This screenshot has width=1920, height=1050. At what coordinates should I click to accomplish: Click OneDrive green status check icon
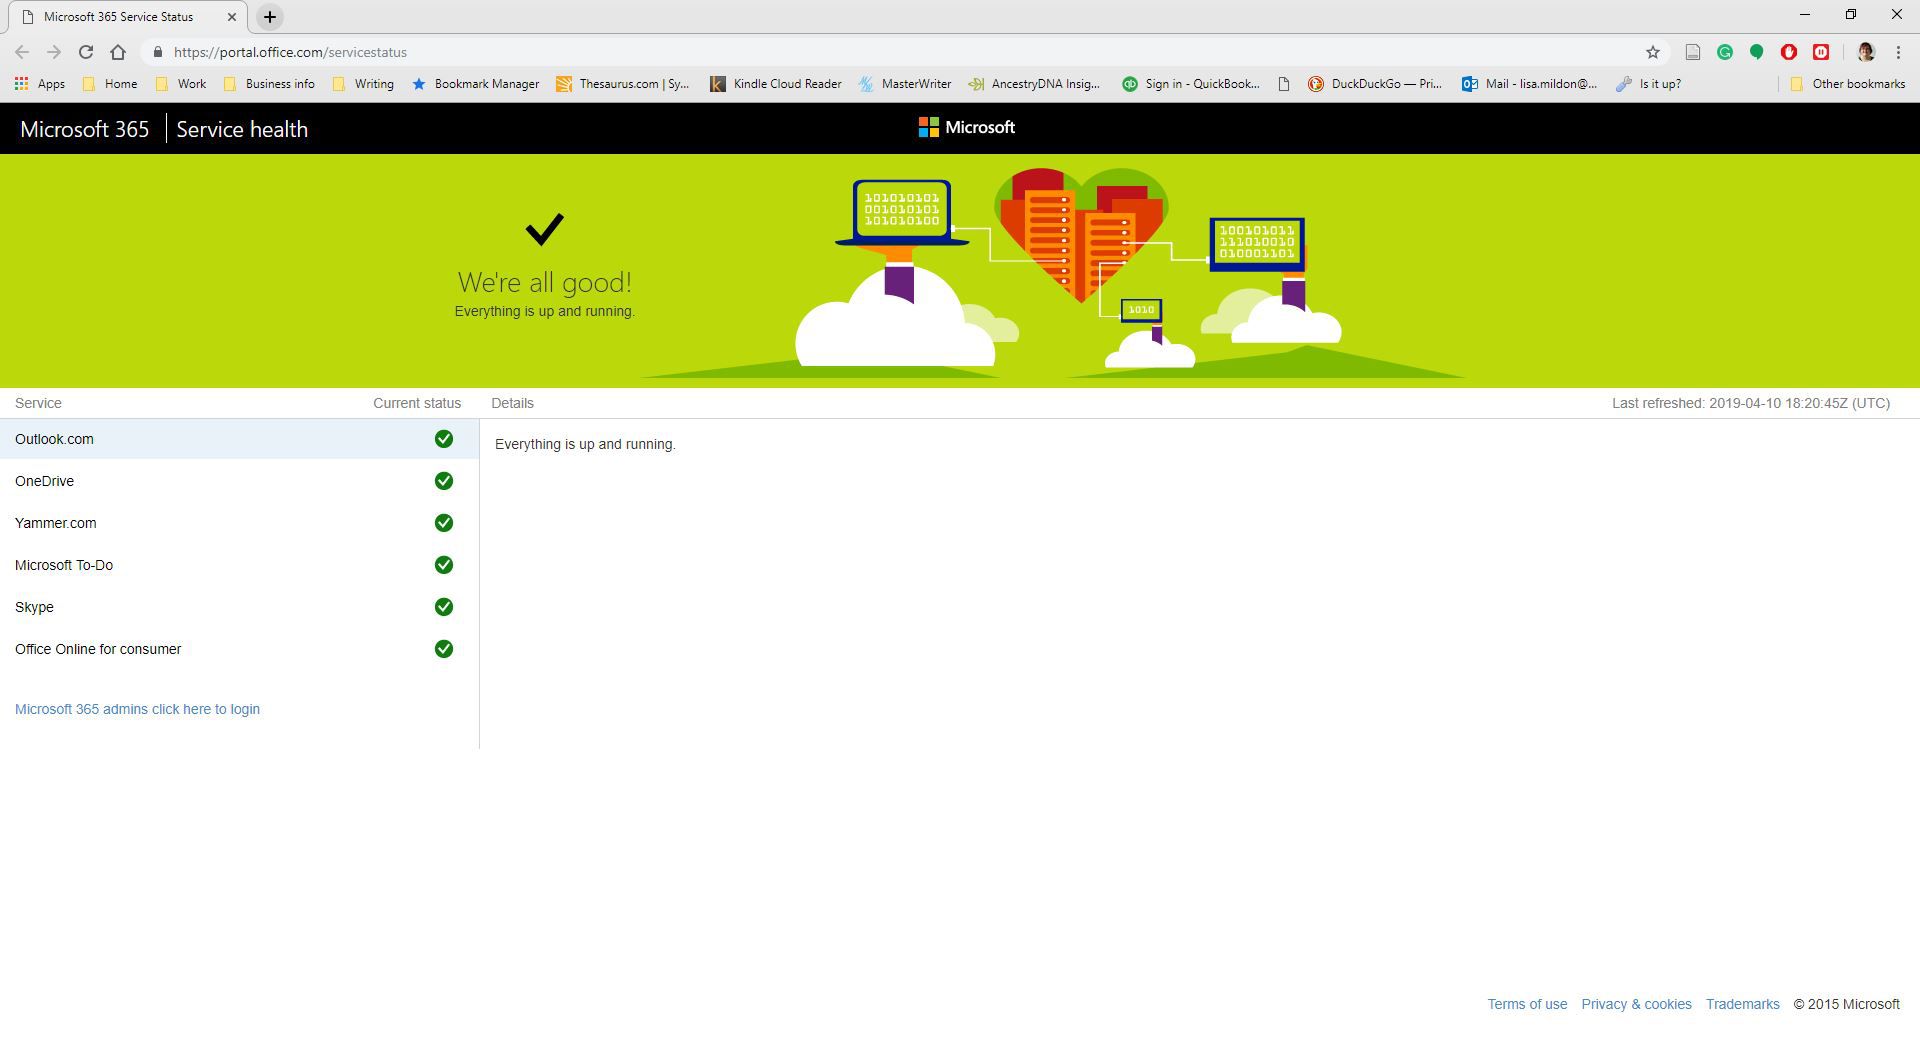click(444, 481)
